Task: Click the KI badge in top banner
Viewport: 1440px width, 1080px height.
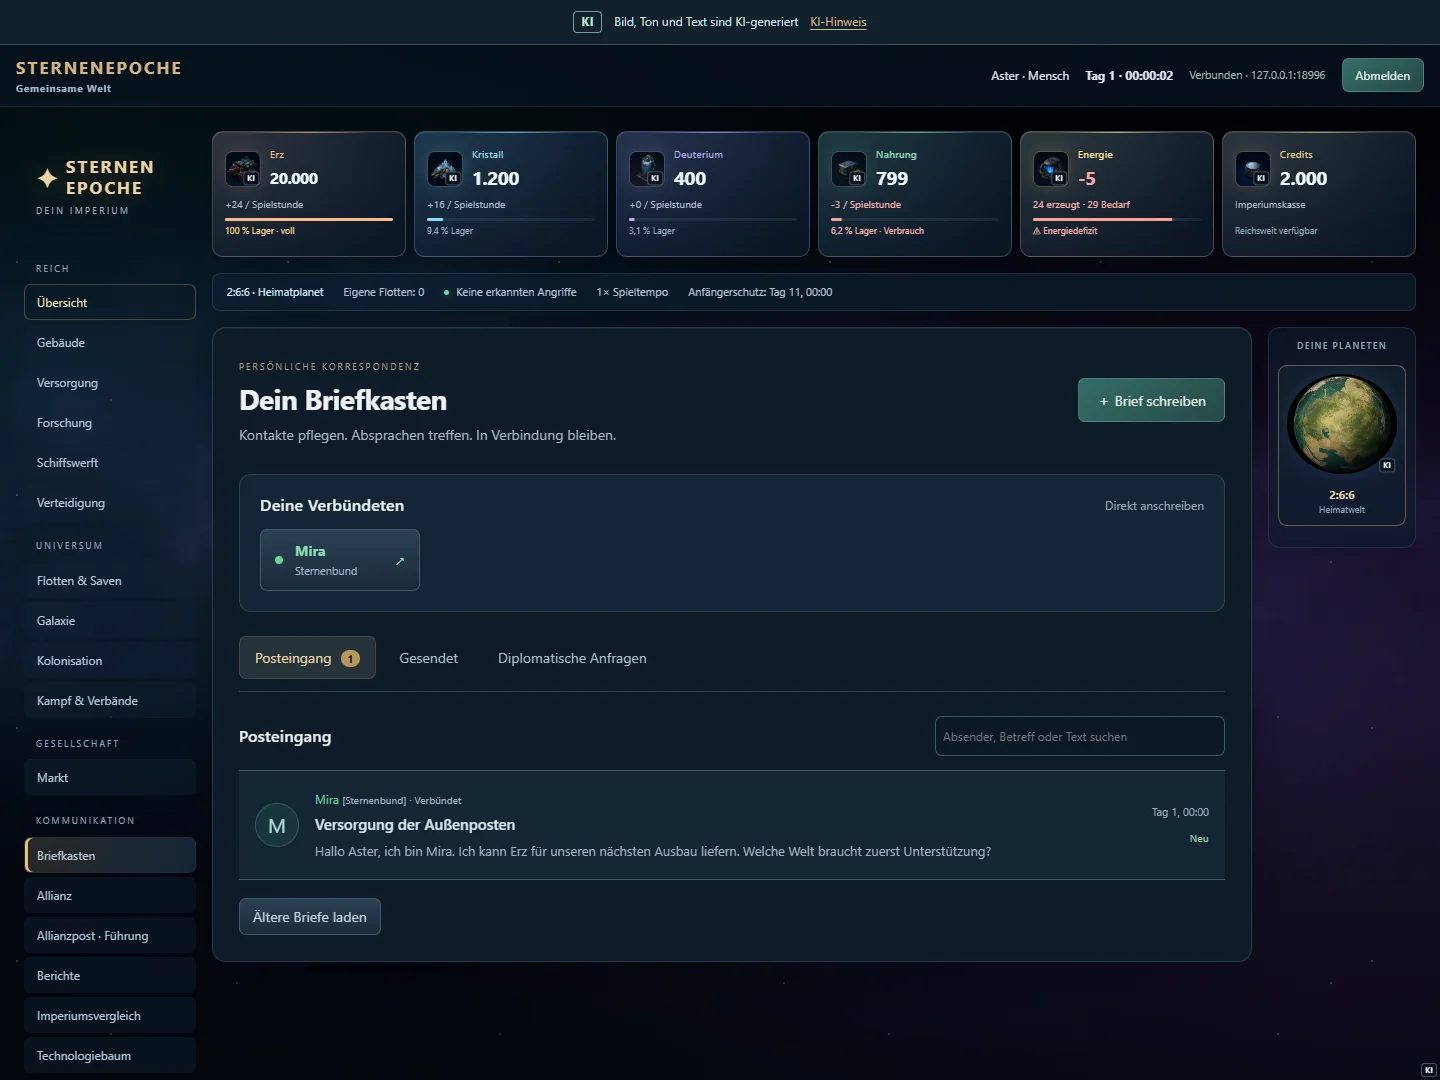Action: coord(587,22)
